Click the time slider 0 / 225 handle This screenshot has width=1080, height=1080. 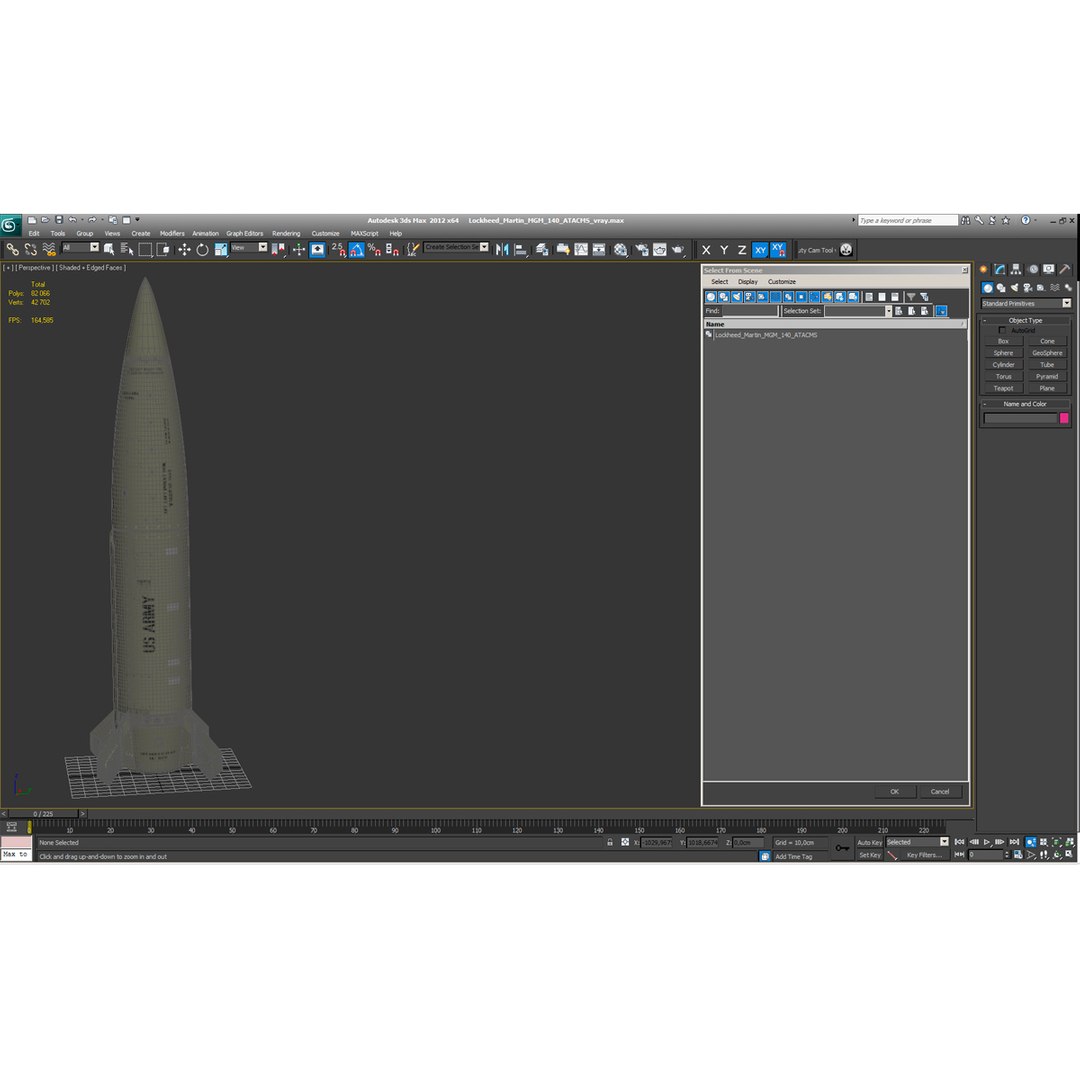pos(43,814)
